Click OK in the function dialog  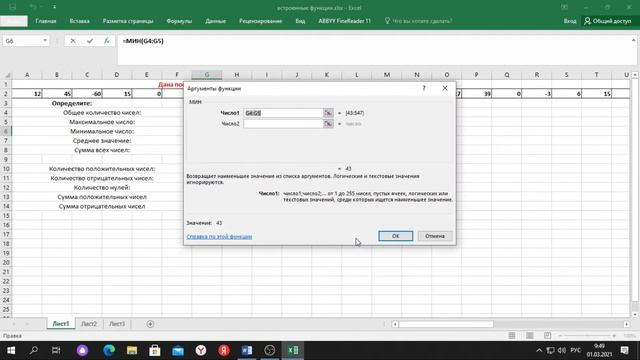pyautogui.click(x=396, y=236)
